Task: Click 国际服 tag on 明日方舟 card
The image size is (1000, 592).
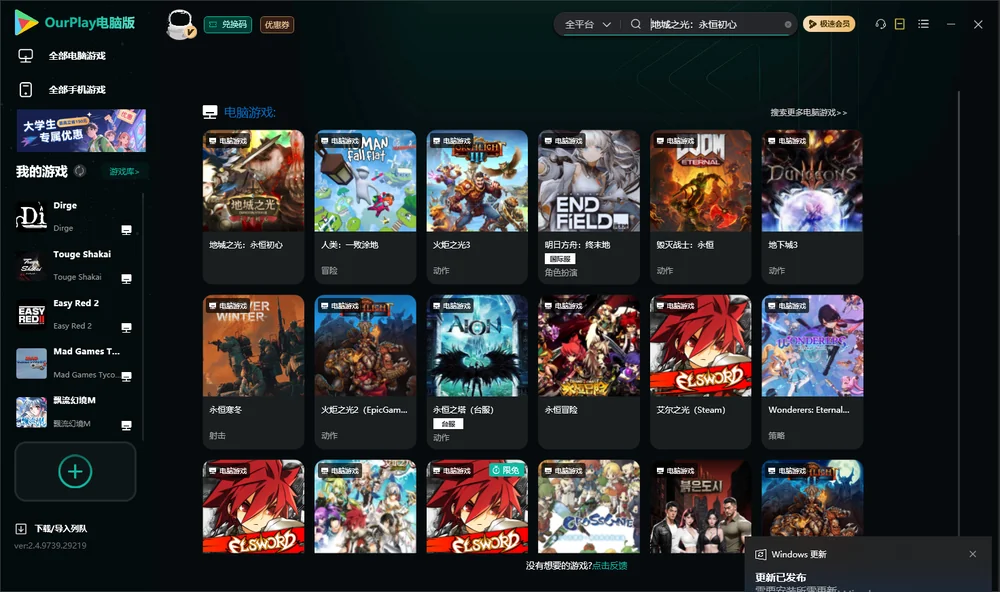Action: point(560,258)
